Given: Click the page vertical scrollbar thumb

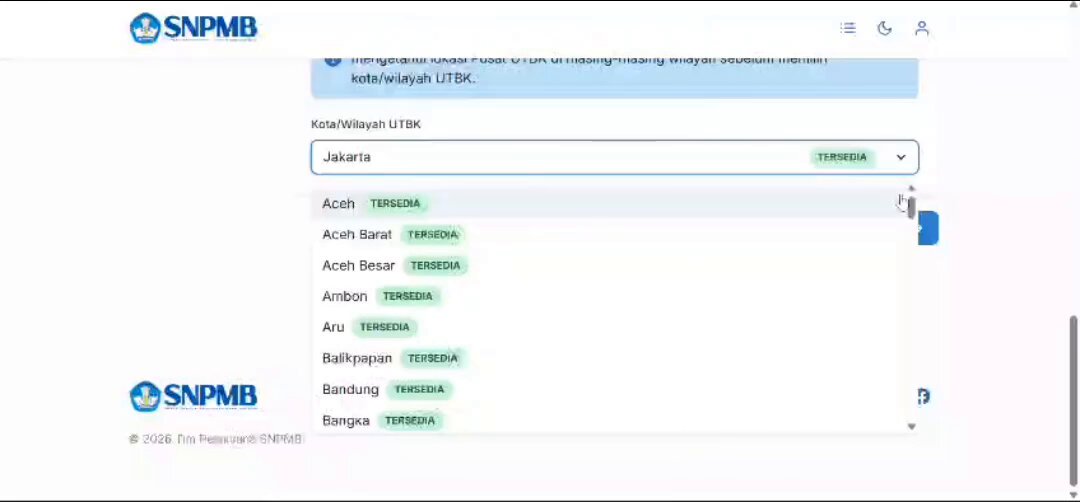Looking at the screenshot, I should coord(1074,401).
